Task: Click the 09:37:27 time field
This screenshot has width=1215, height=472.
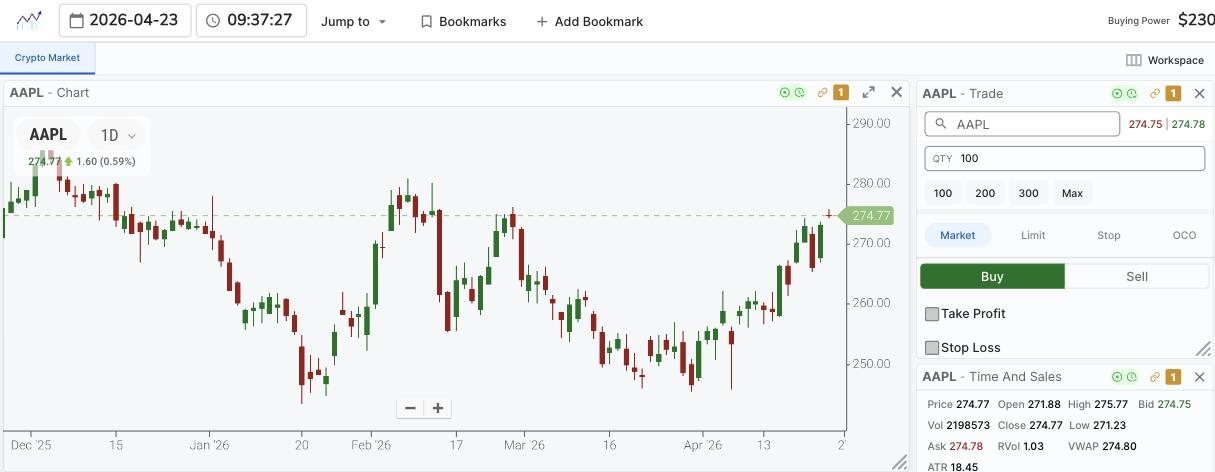Action: pyautogui.click(x=251, y=20)
